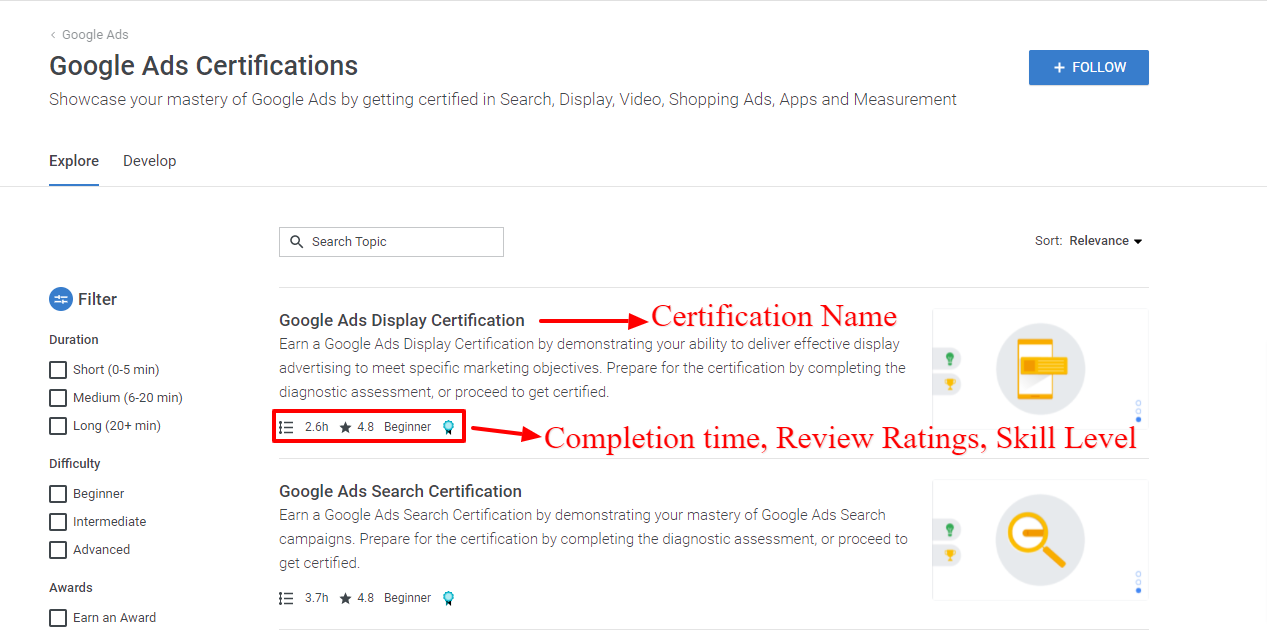Click the Filter heading label
The image size is (1267, 641).
tap(97, 299)
